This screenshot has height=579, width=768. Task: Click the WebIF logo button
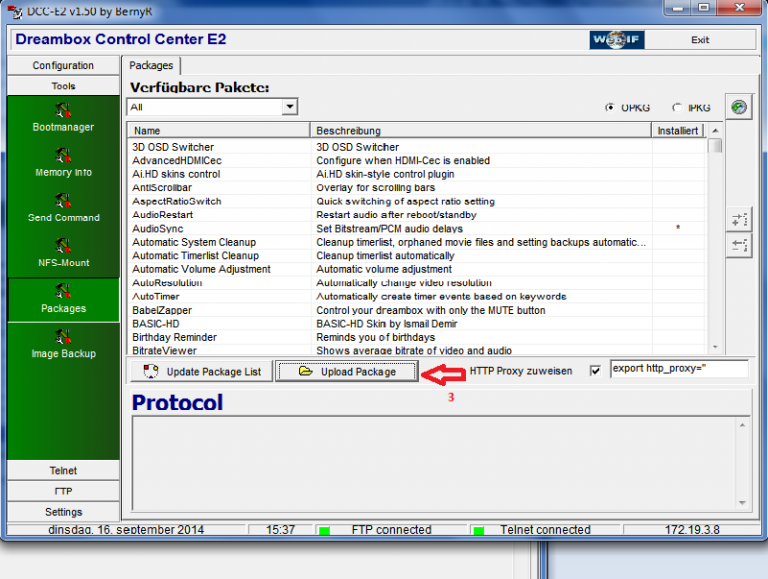[x=617, y=40]
